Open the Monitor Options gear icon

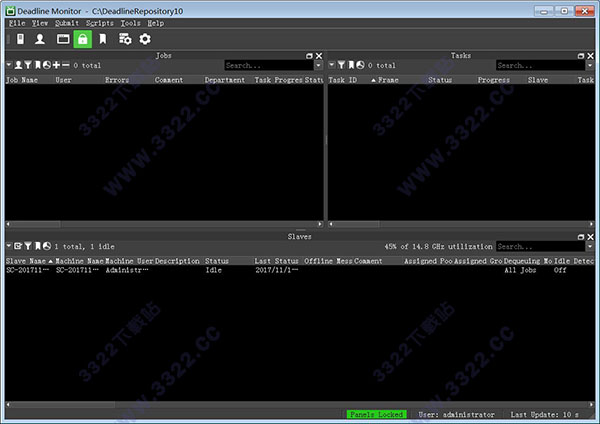[x=145, y=39]
